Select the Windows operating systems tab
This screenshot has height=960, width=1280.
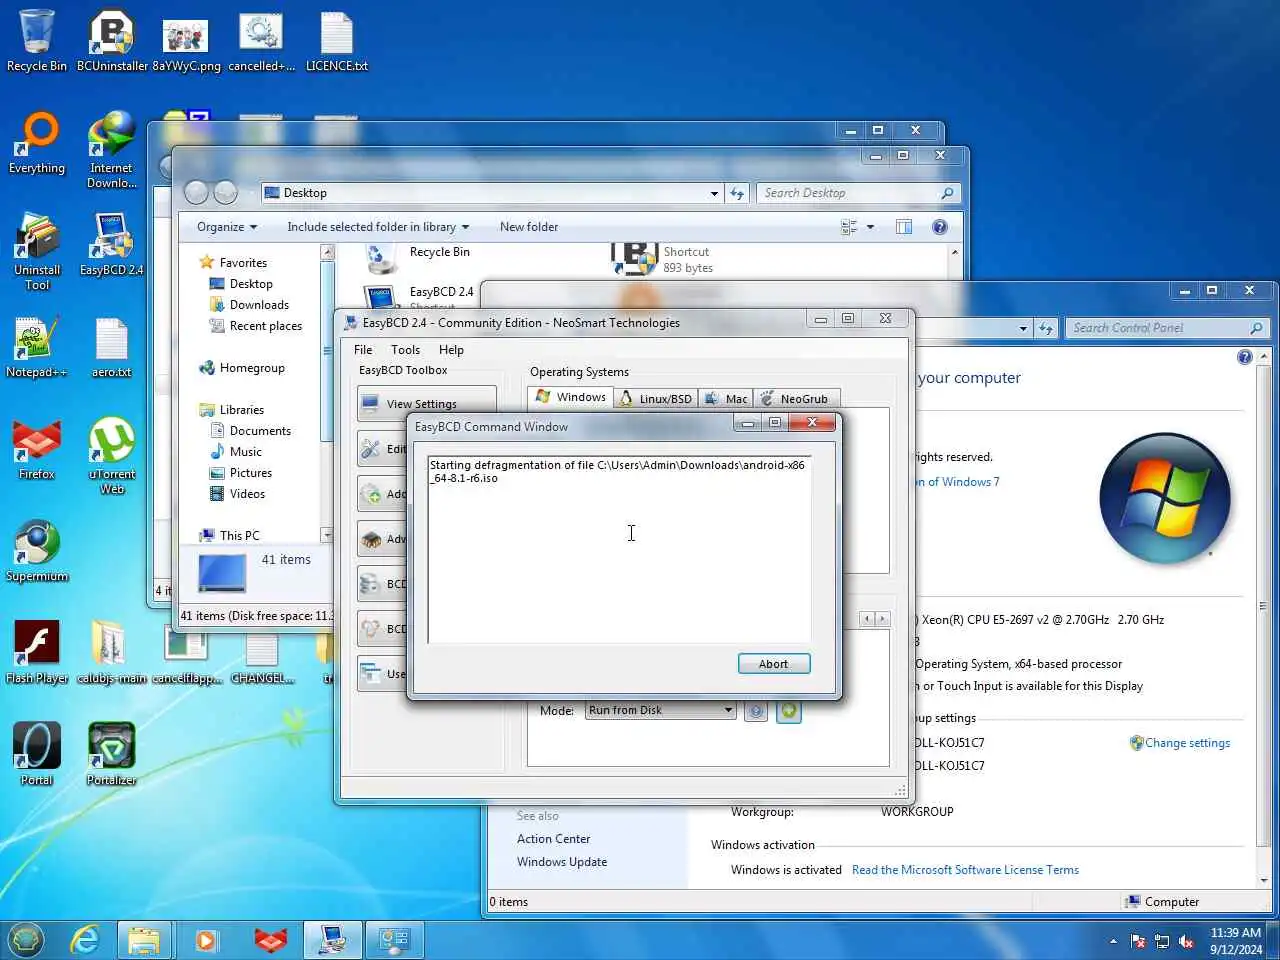click(x=571, y=397)
